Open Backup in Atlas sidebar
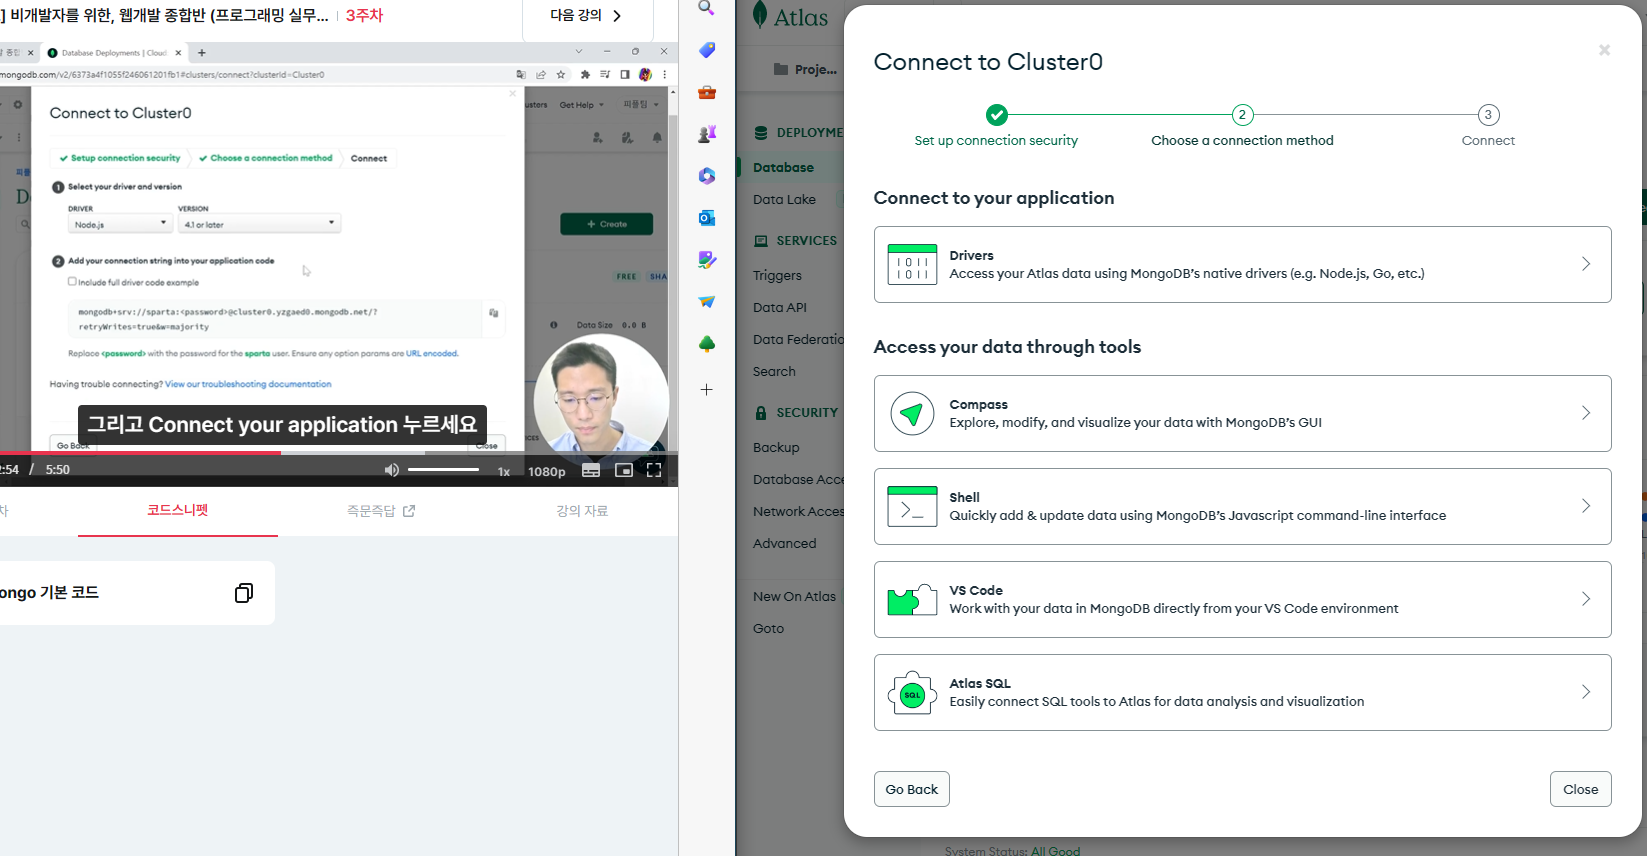 776,448
